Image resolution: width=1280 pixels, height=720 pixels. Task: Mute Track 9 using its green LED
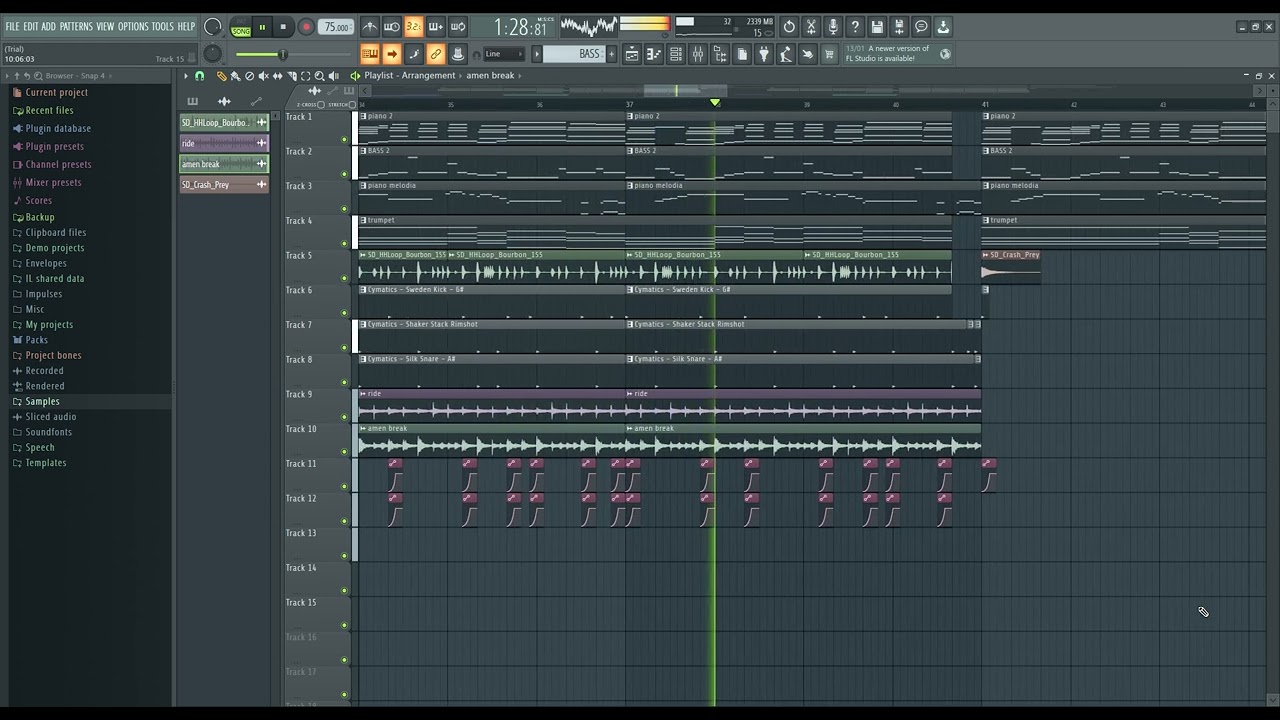[x=345, y=417]
